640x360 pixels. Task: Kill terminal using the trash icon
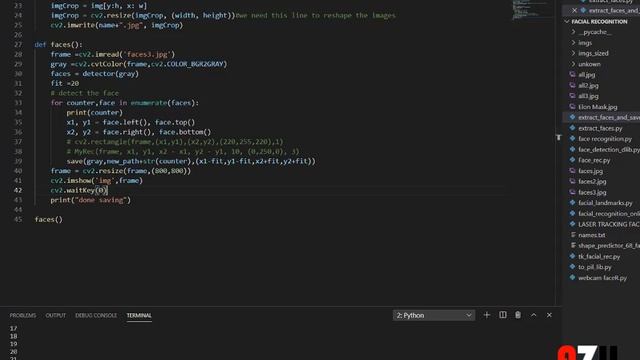(x=518, y=315)
